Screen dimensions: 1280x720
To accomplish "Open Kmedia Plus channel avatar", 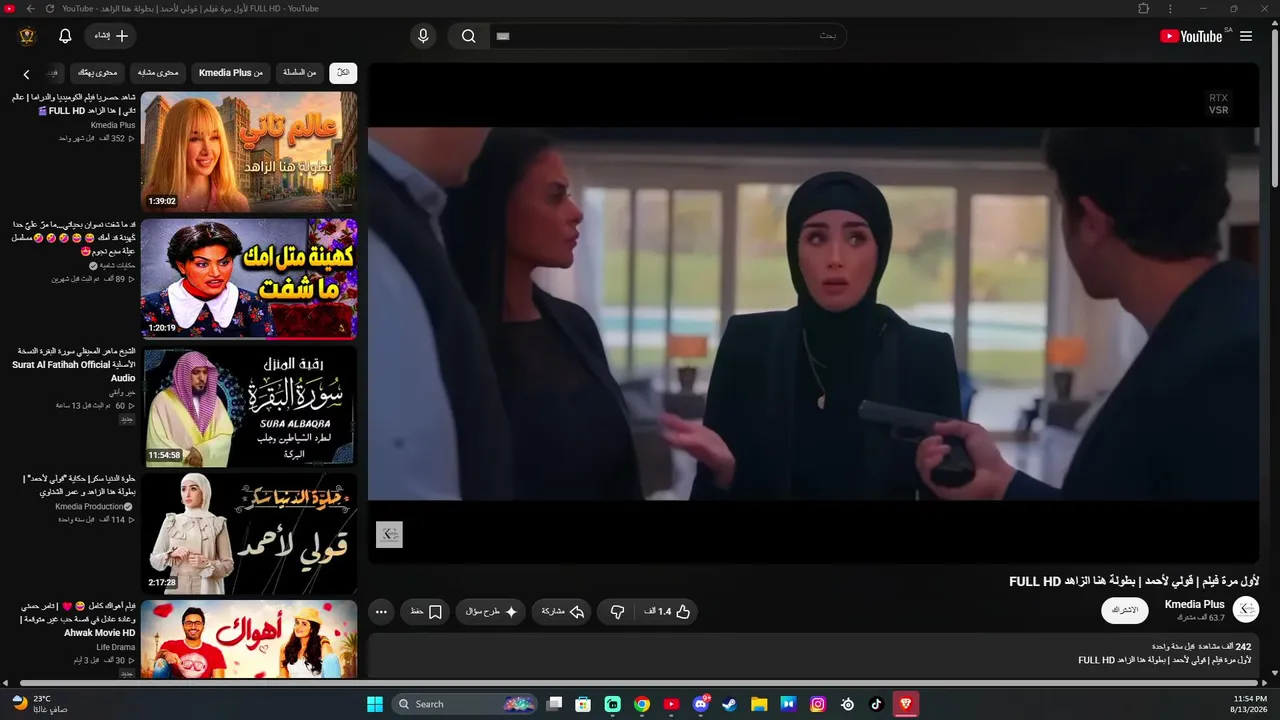I will [x=1246, y=610].
